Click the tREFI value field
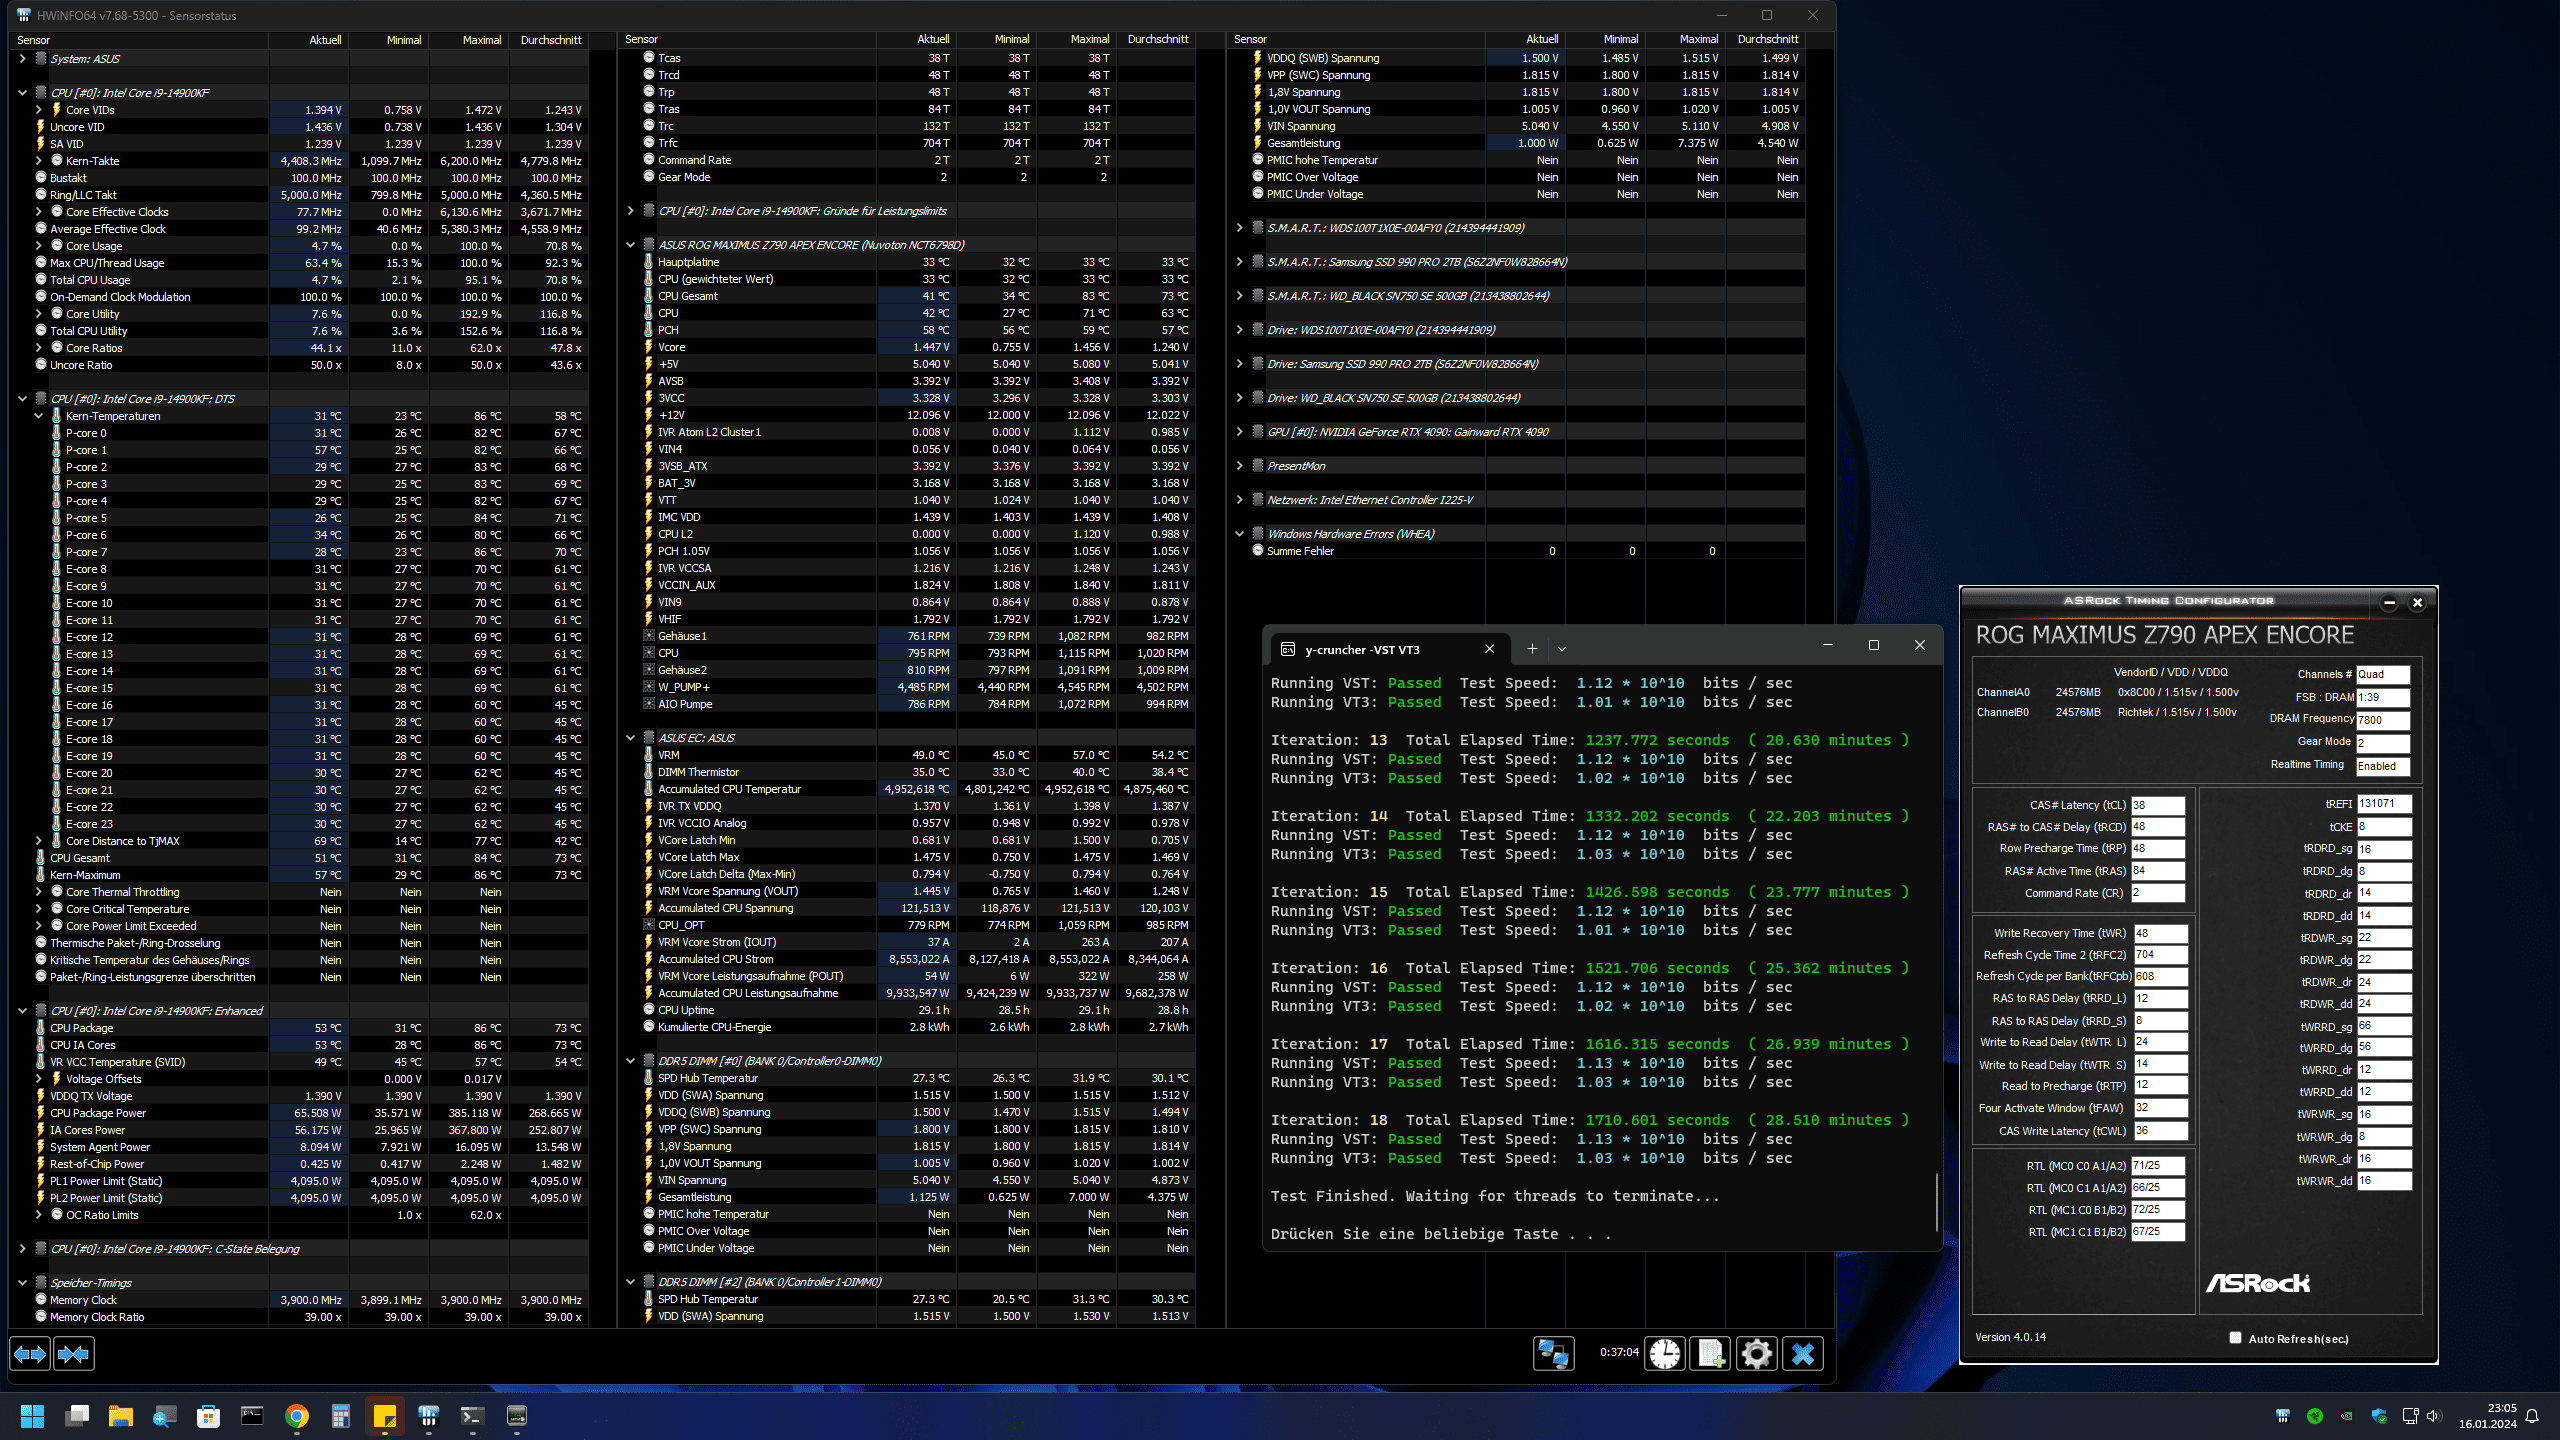Image resolution: width=2560 pixels, height=1440 pixels. (x=2383, y=804)
